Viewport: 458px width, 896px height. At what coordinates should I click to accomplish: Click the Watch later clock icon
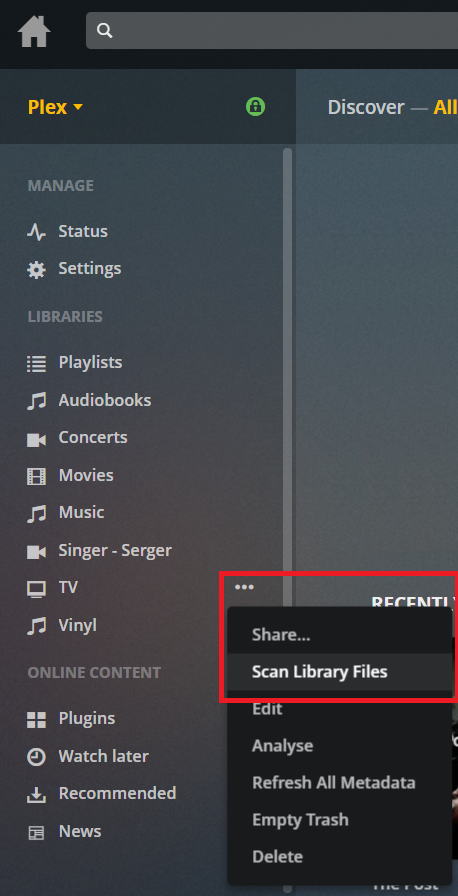[x=37, y=757]
